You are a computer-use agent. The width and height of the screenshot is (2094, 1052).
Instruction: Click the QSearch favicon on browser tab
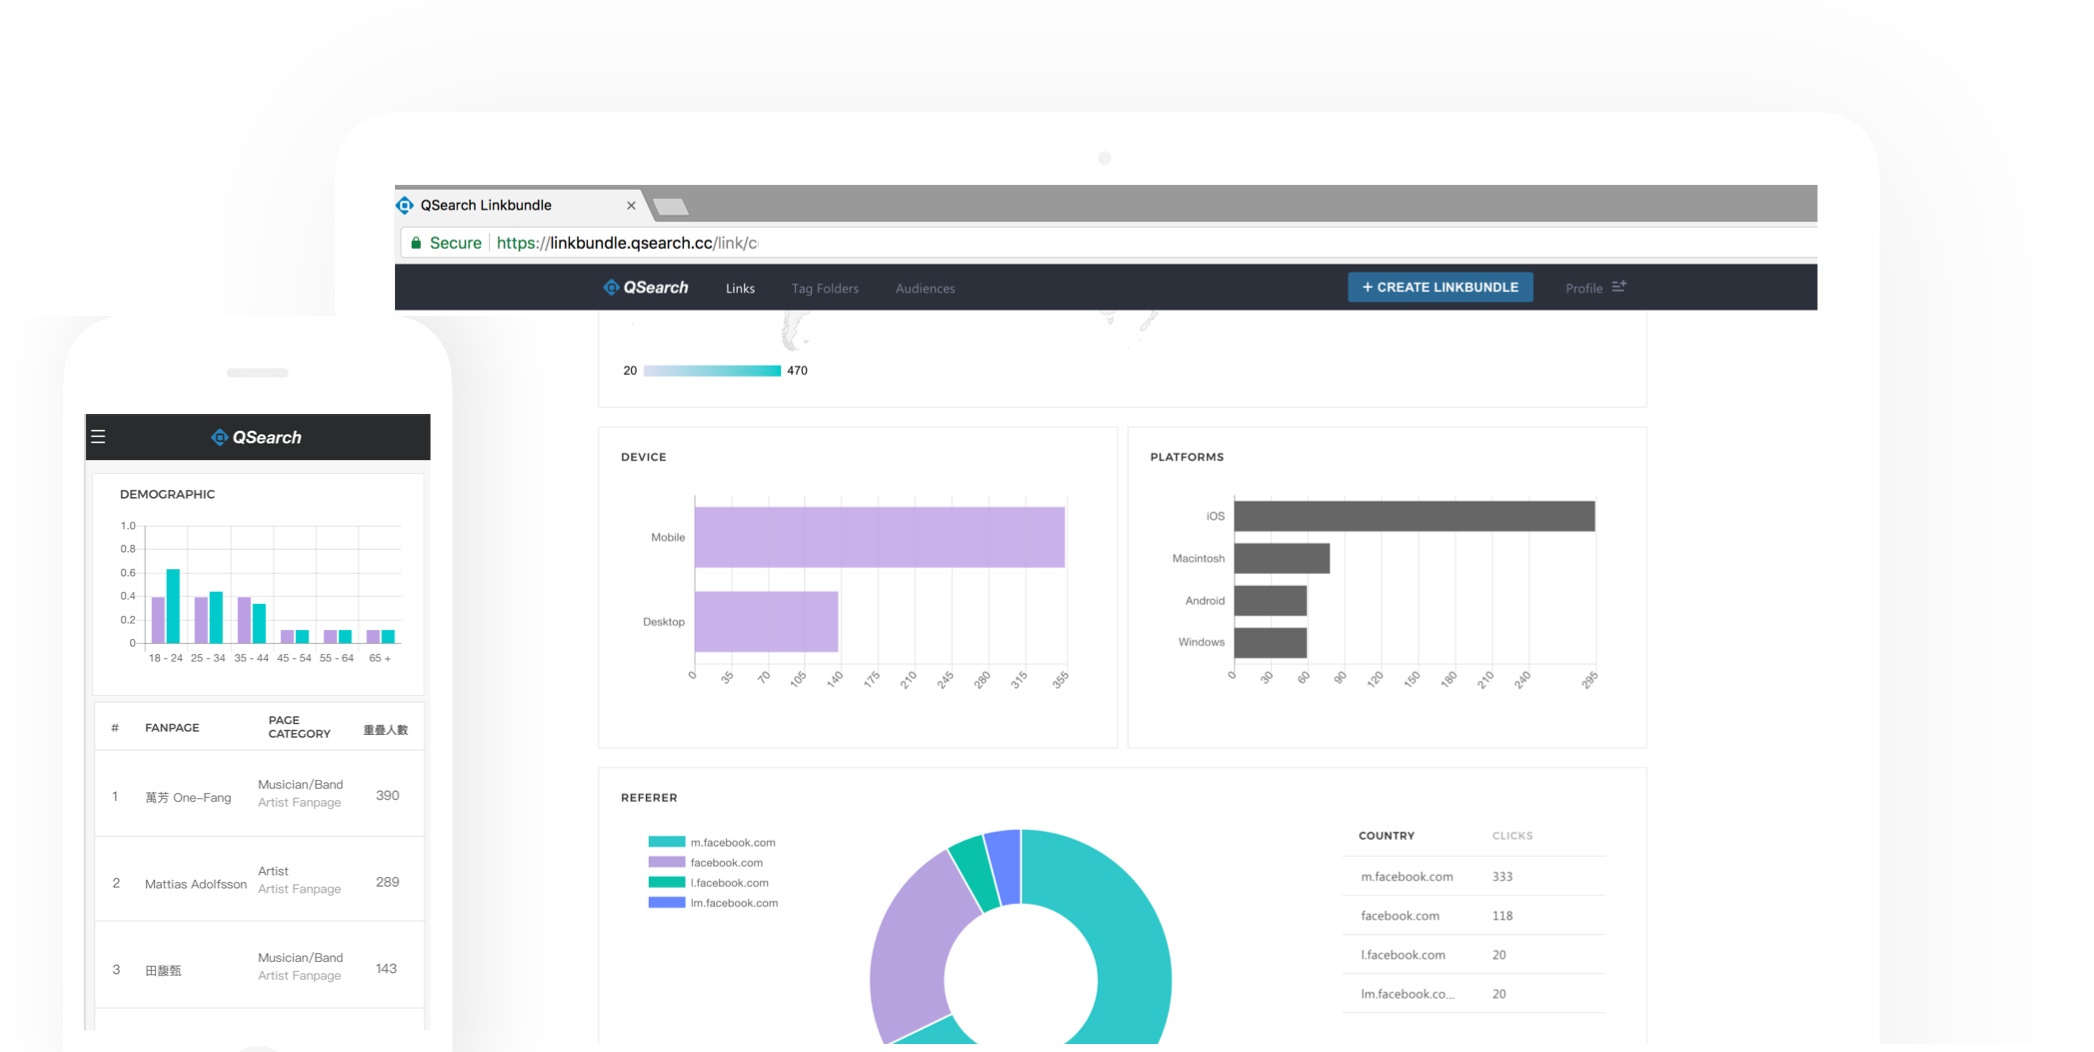405,205
